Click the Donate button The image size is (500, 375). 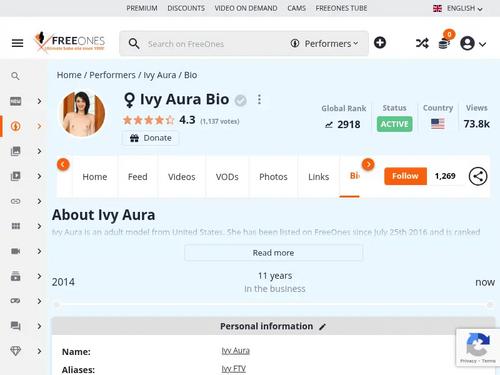coord(150,138)
